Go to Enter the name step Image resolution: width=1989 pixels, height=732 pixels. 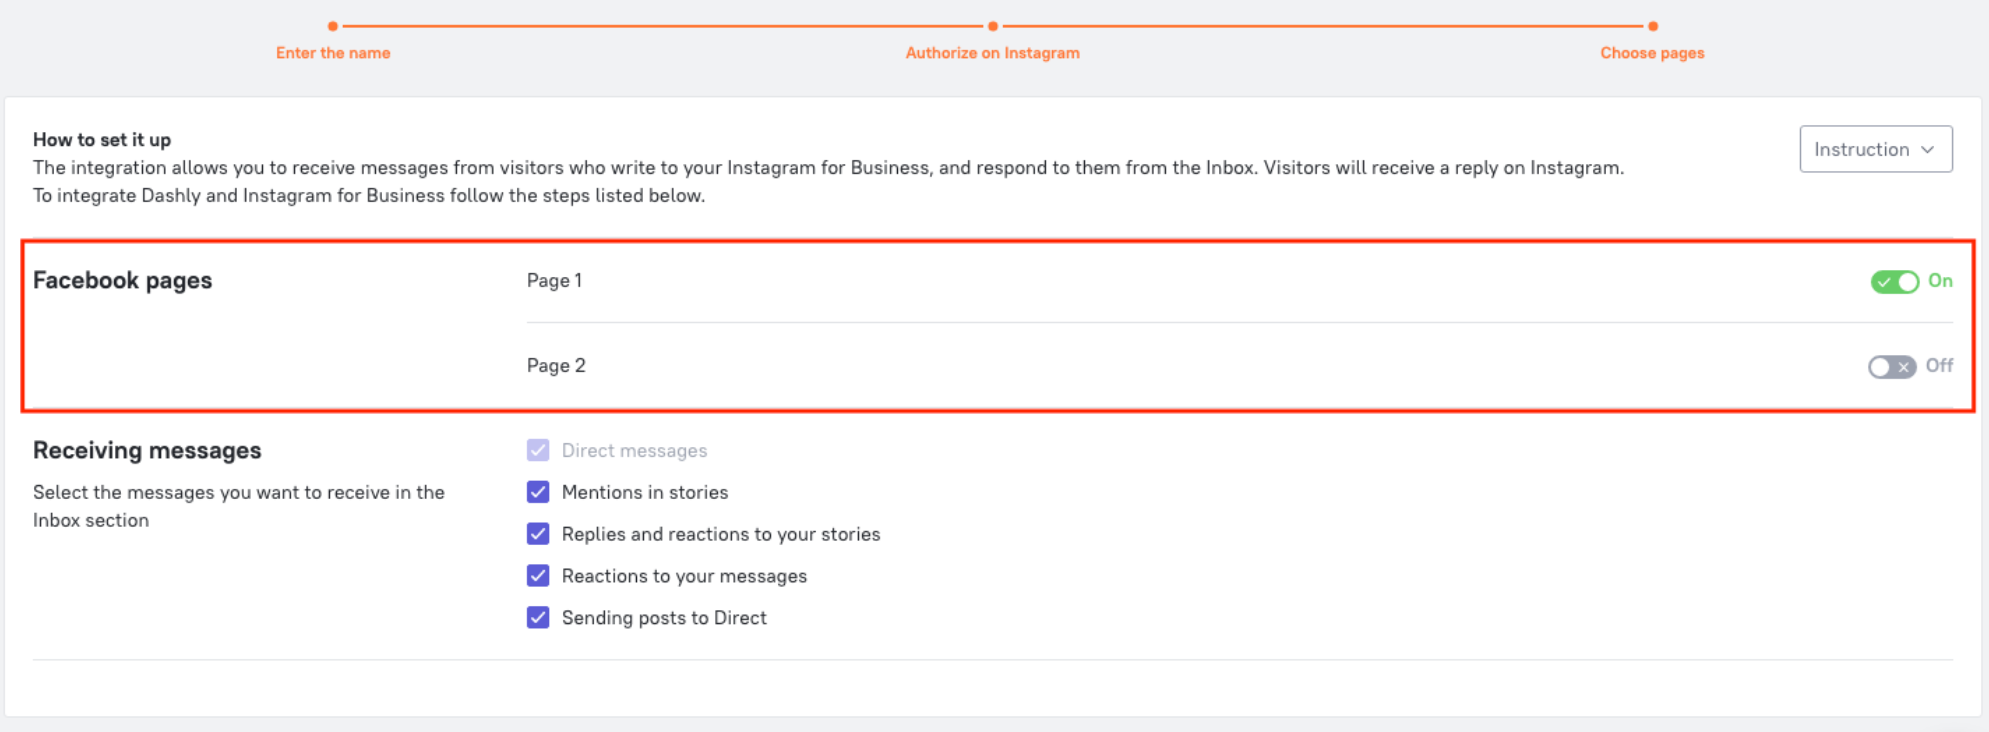[333, 53]
